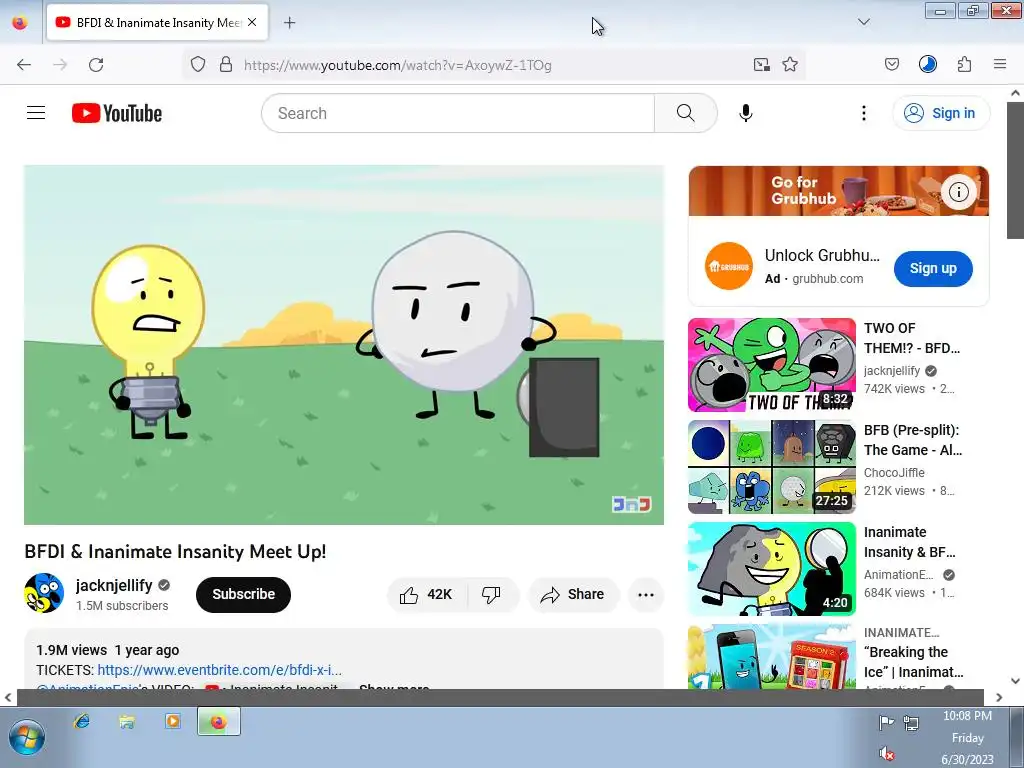Go to the YouTube home logo
The height and width of the screenshot is (768, 1024).
(117, 113)
